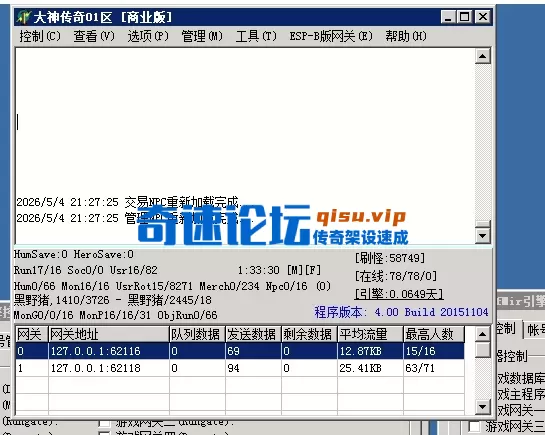Open the 查看(V) menu
This screenshot has width=545, height=435.
[94, 36]
